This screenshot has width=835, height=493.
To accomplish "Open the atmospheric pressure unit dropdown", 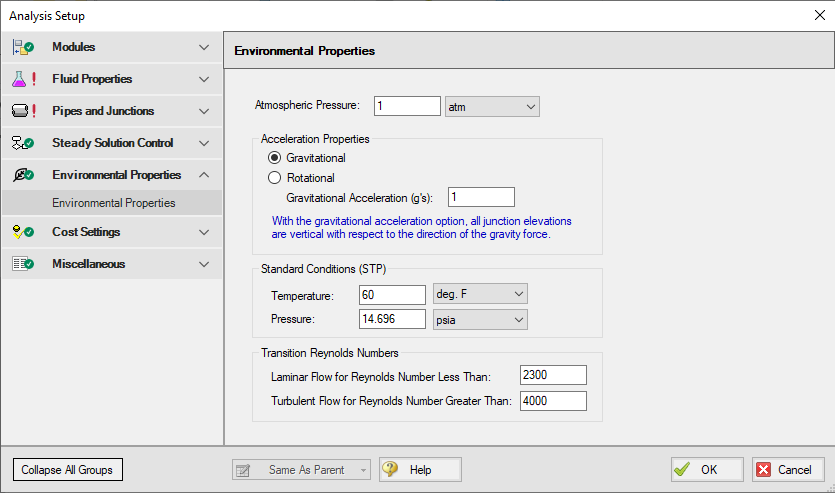I will click(x=491, y=106).
